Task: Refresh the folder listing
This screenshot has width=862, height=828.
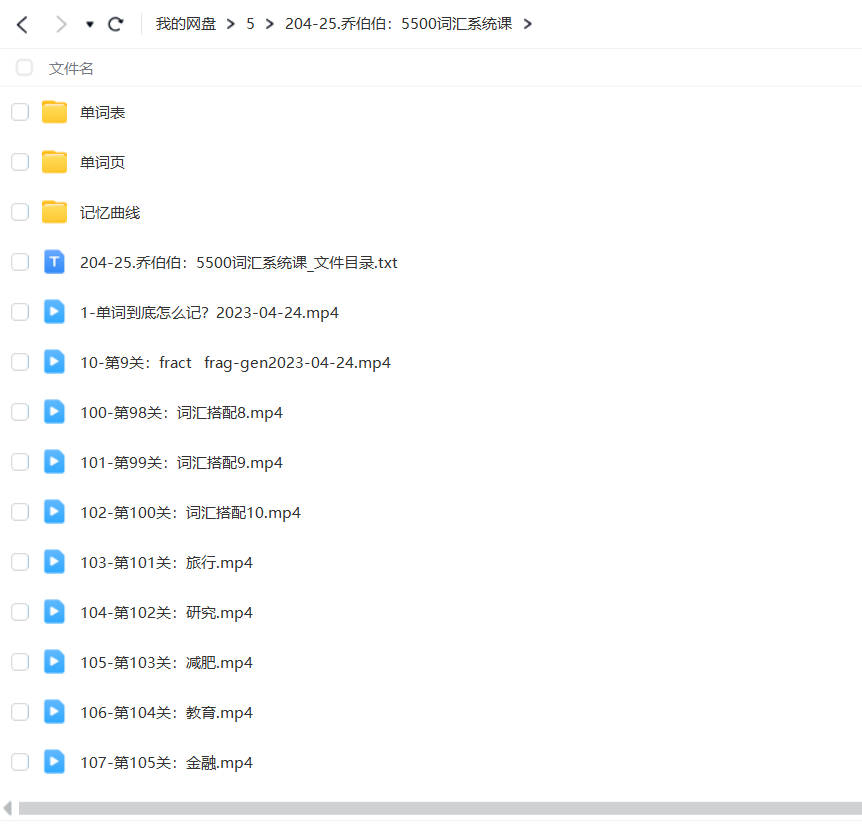Action: (115, 24)
